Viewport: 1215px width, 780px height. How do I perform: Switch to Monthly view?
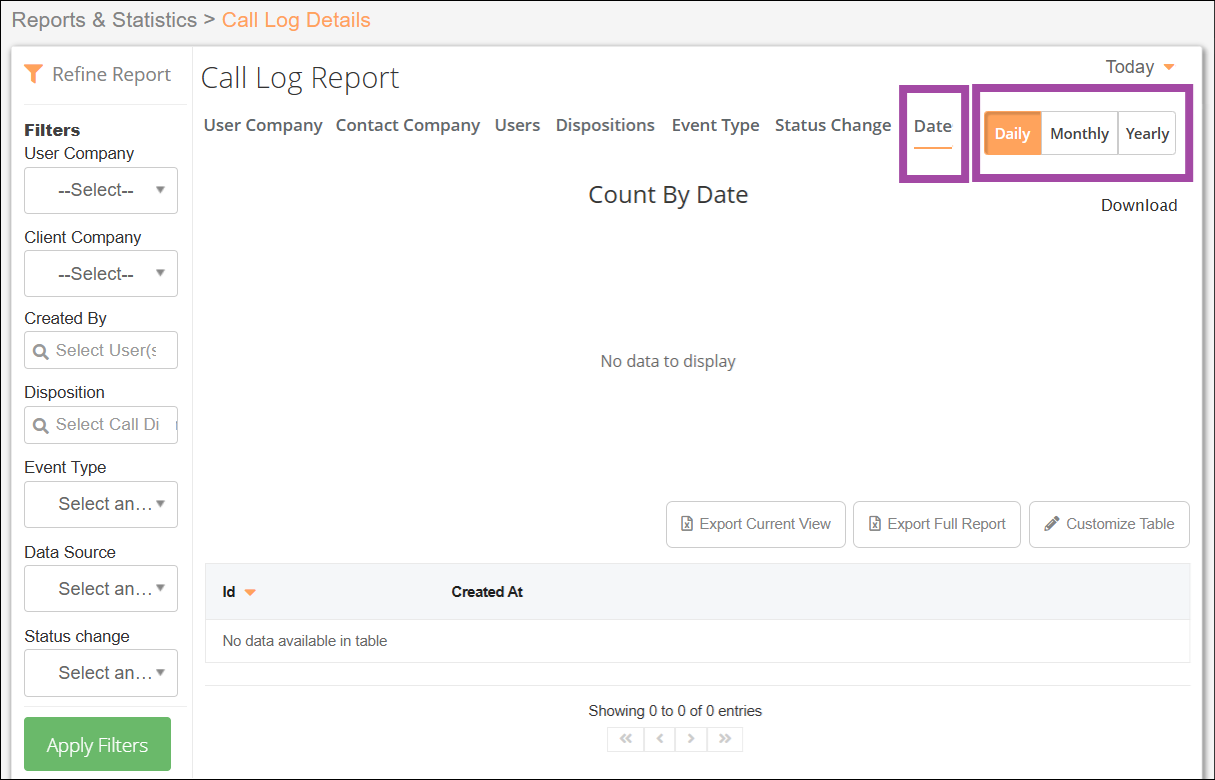(1080, 133)
